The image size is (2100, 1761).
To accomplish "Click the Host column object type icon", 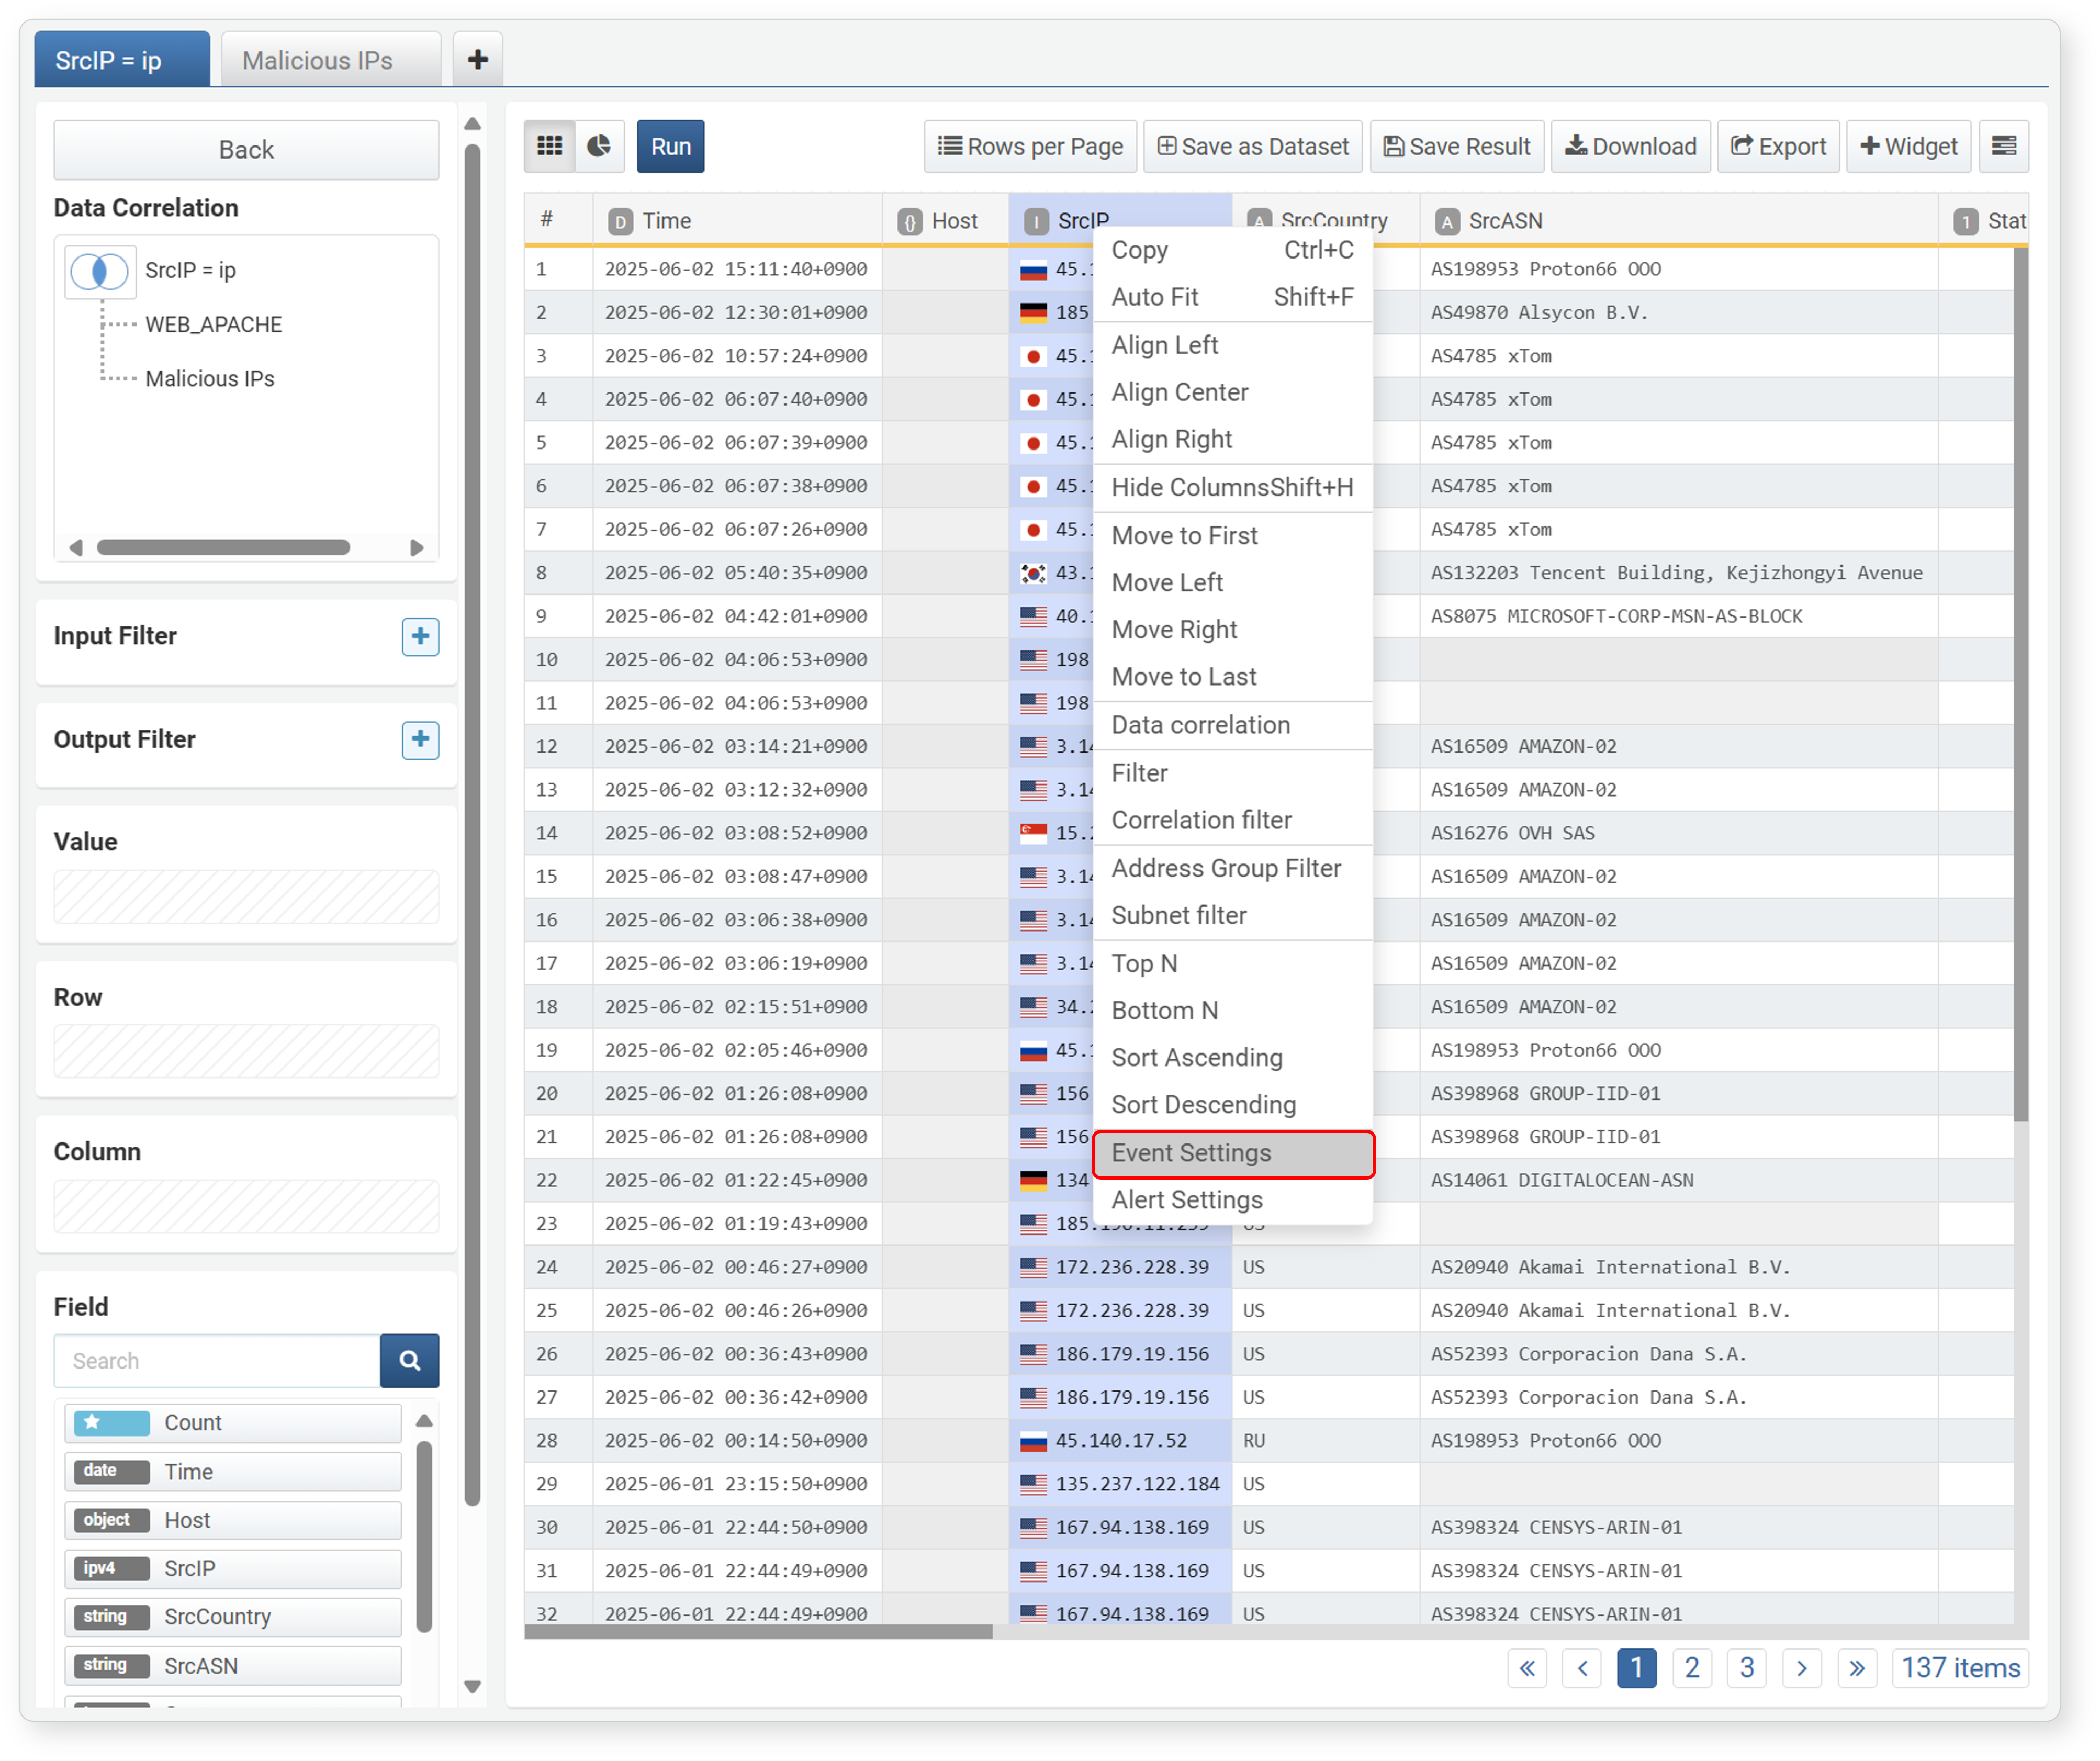I will pos(909,221).
